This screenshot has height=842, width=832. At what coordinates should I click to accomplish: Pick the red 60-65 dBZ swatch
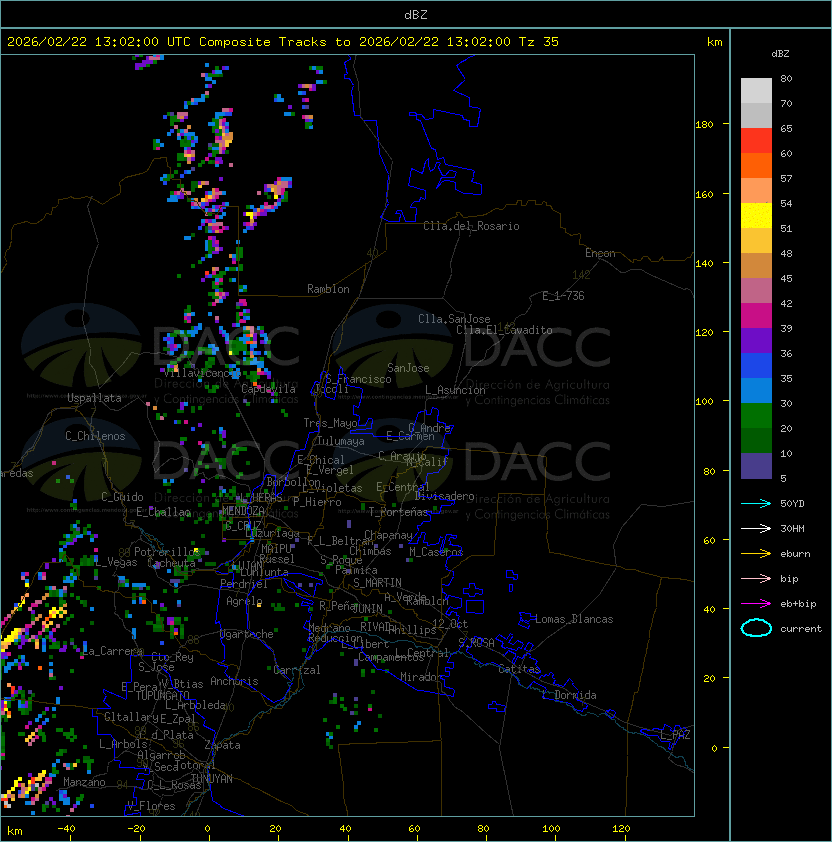[756, 141]
